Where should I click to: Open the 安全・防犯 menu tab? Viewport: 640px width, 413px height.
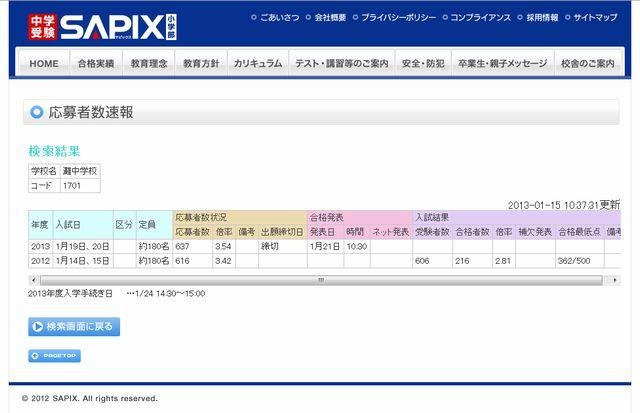[x=423, y=63]
